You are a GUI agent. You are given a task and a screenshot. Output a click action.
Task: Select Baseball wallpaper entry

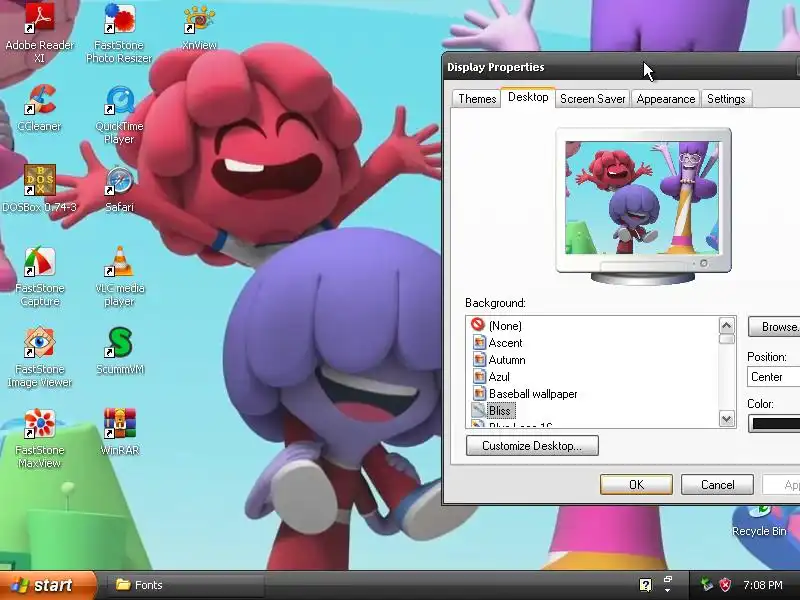click(533, 394)
